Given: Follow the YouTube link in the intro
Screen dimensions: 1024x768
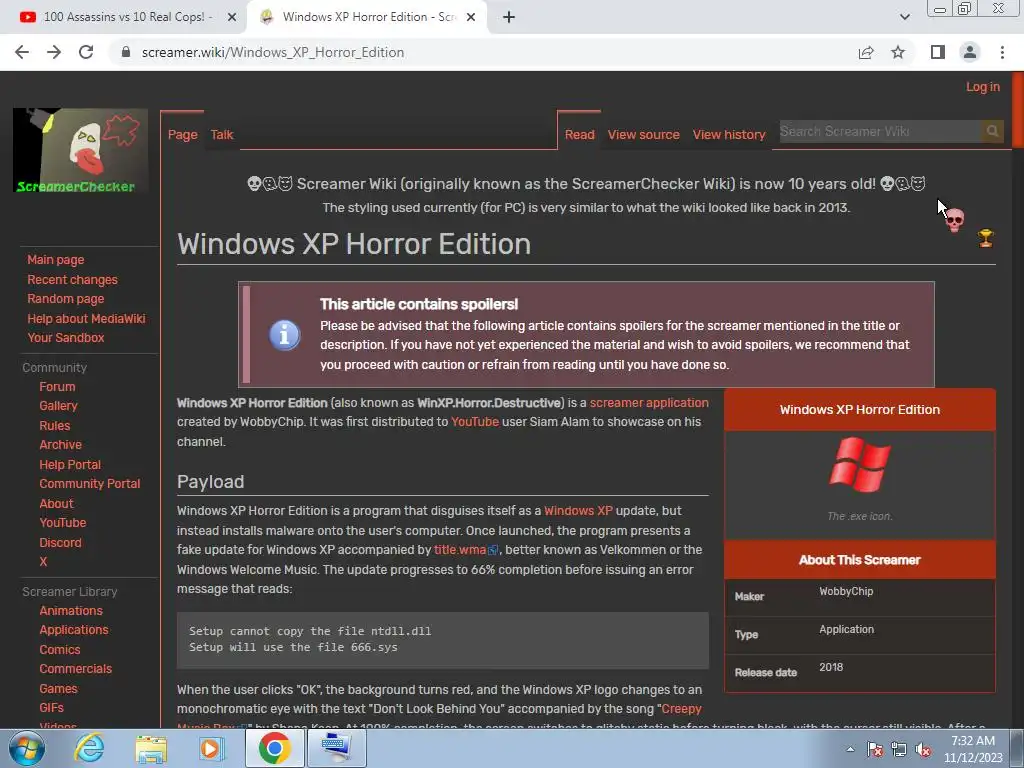Looking at the screenshot, I should click(475, 422).
